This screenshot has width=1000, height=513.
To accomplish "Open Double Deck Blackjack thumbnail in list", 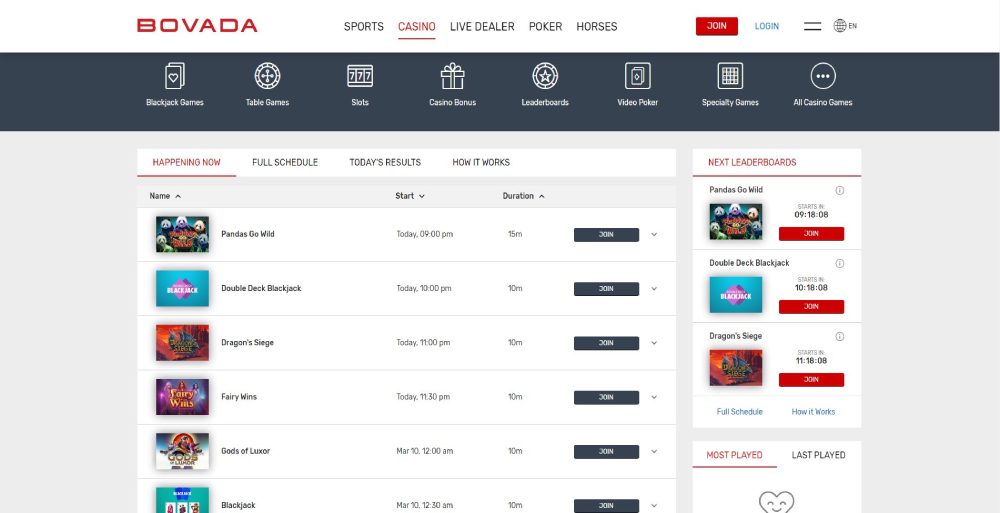I will coord(182,288).
